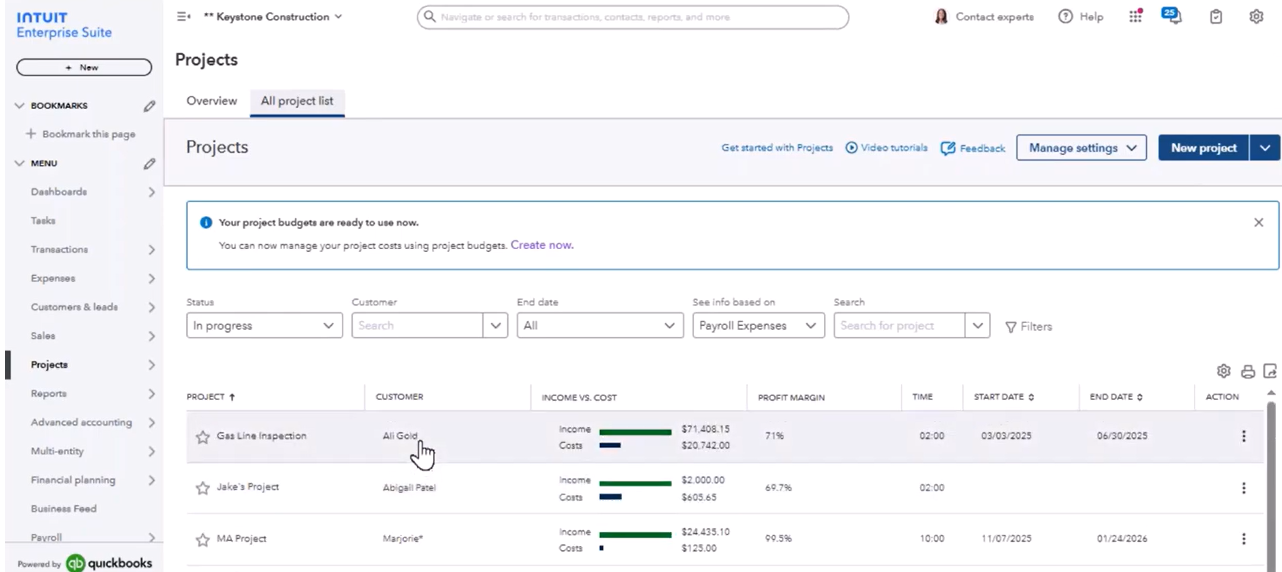Open Reports in the left menu
Screen dimensions: 1282x572
pos(49,394)
